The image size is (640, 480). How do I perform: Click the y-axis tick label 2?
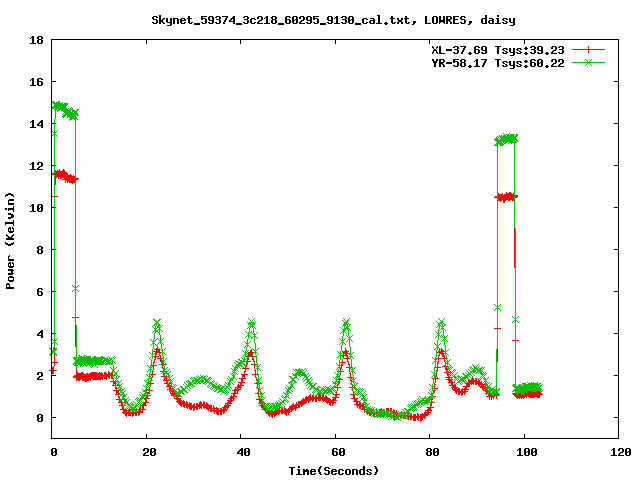point(40,376)
